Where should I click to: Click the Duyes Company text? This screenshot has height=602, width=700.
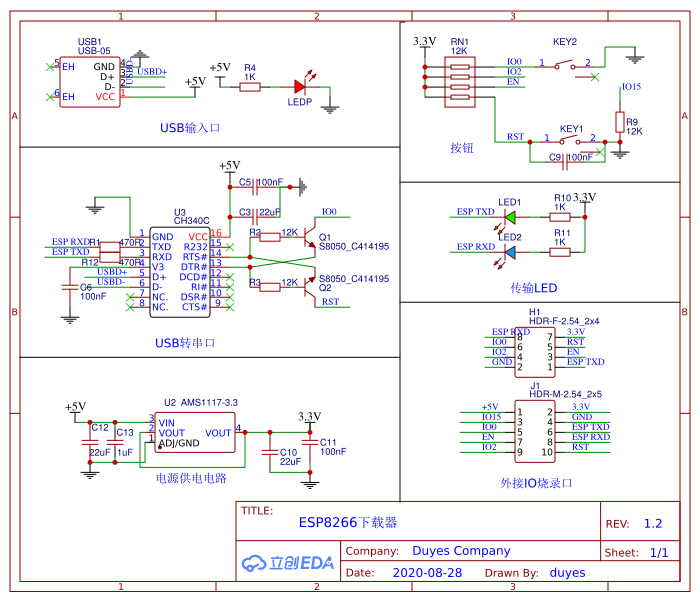(x=461, y=551)
